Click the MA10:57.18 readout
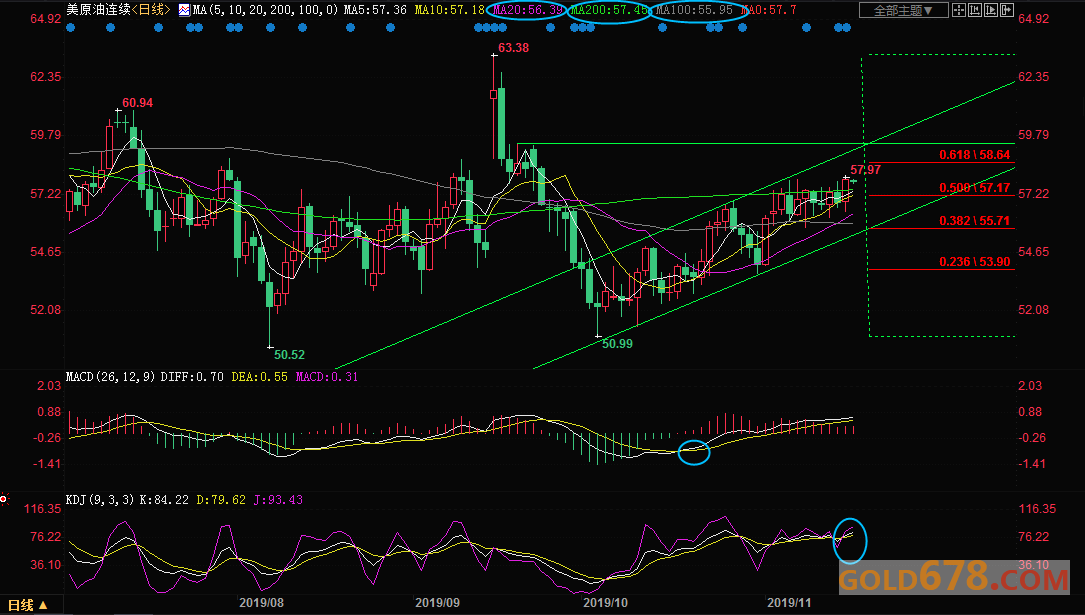This screenshot has width=1085, height=615. point(450,10)
